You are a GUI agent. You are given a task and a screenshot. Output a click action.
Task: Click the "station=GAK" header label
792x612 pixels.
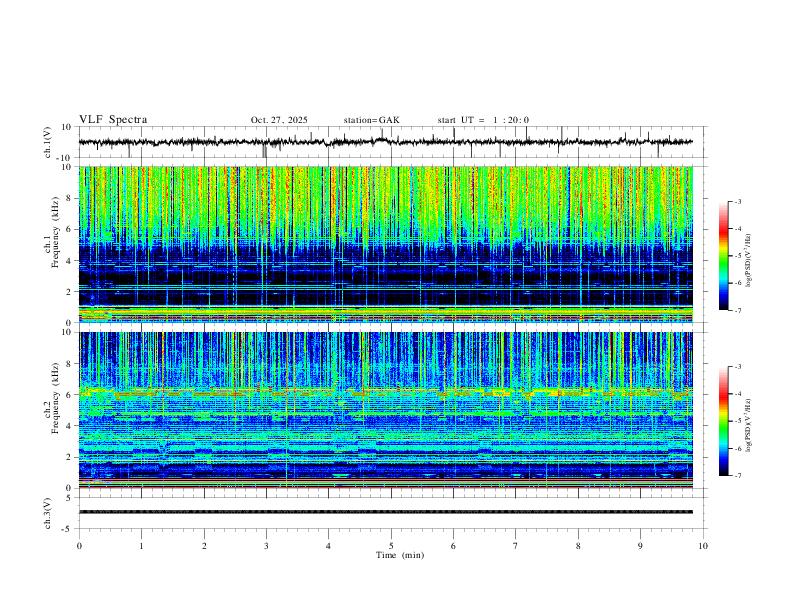point(371,120)
